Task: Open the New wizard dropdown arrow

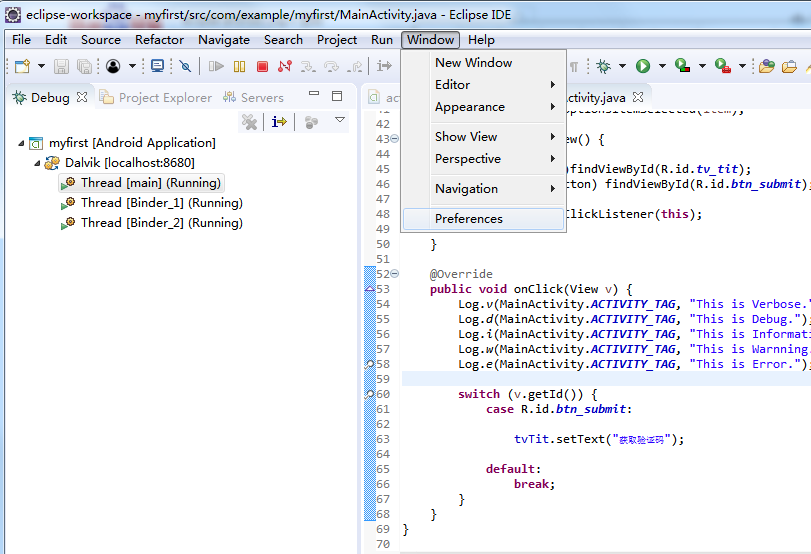Action: click(41, 66)
